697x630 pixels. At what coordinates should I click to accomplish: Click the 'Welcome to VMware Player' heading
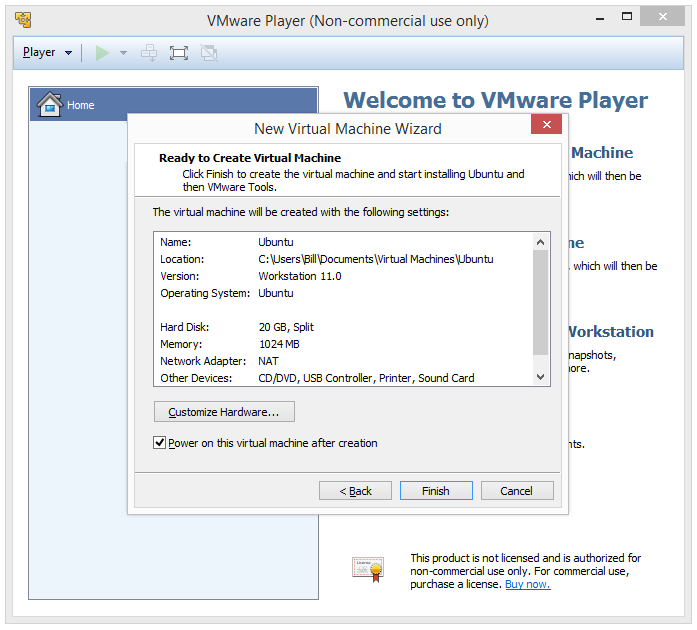tap(496, 100)
